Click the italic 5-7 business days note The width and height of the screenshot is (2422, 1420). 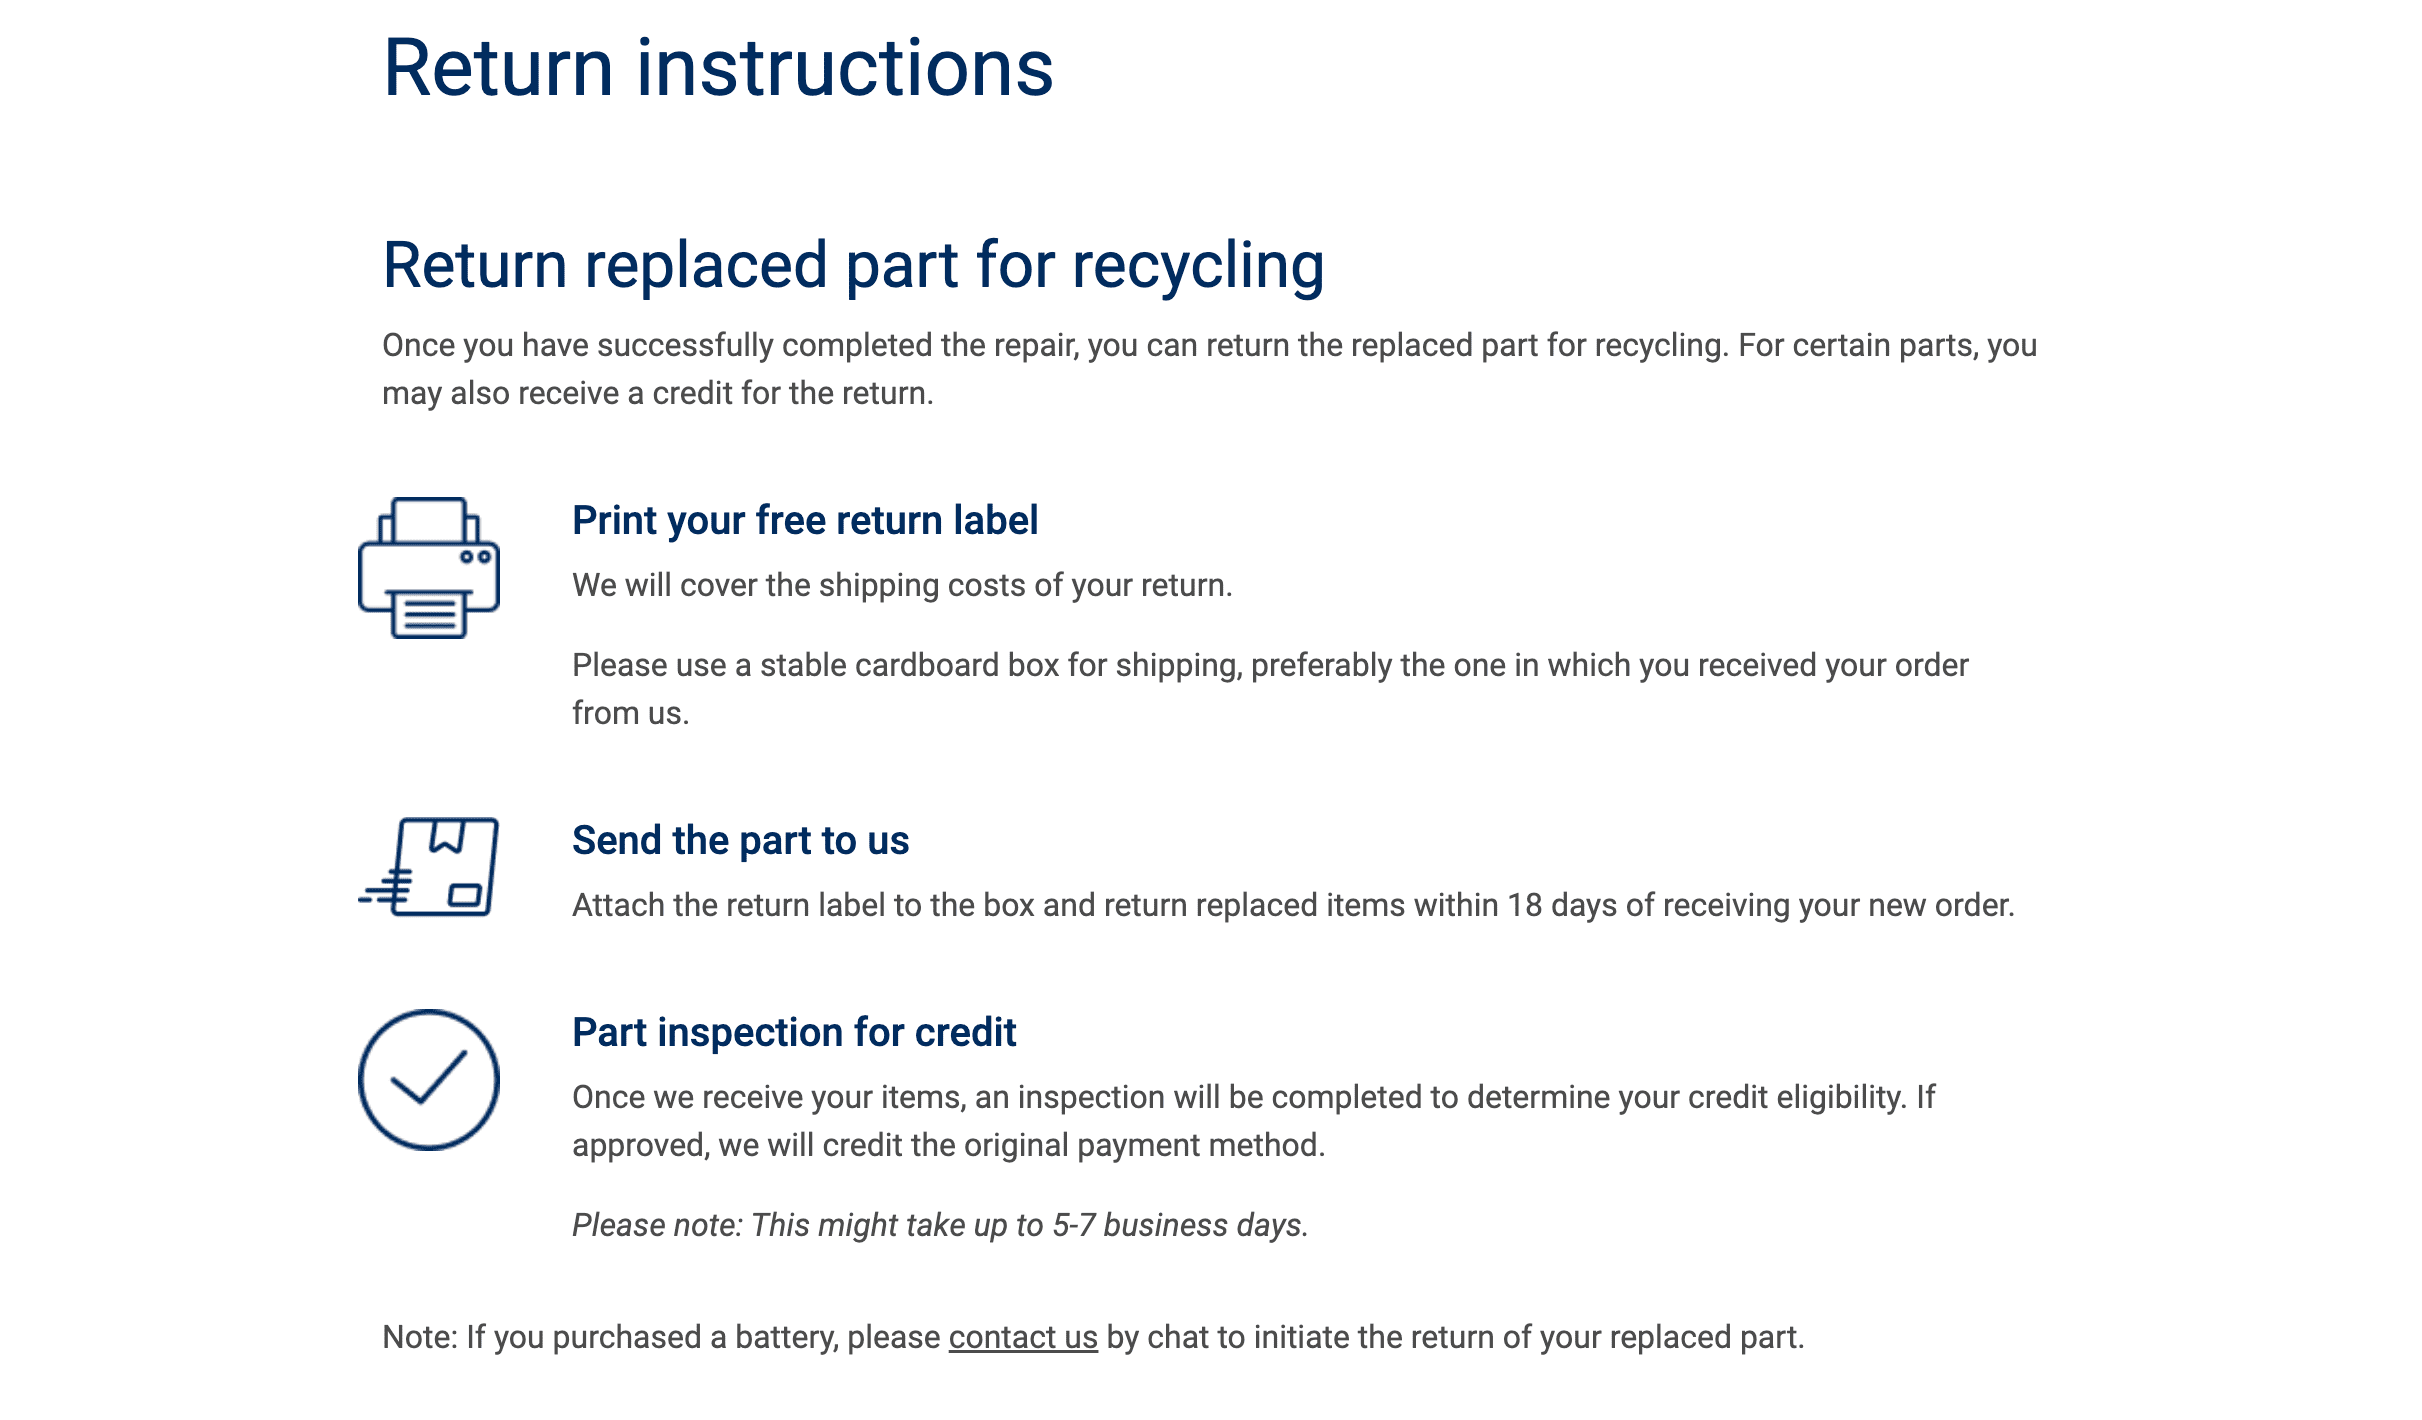(940, 1225)
